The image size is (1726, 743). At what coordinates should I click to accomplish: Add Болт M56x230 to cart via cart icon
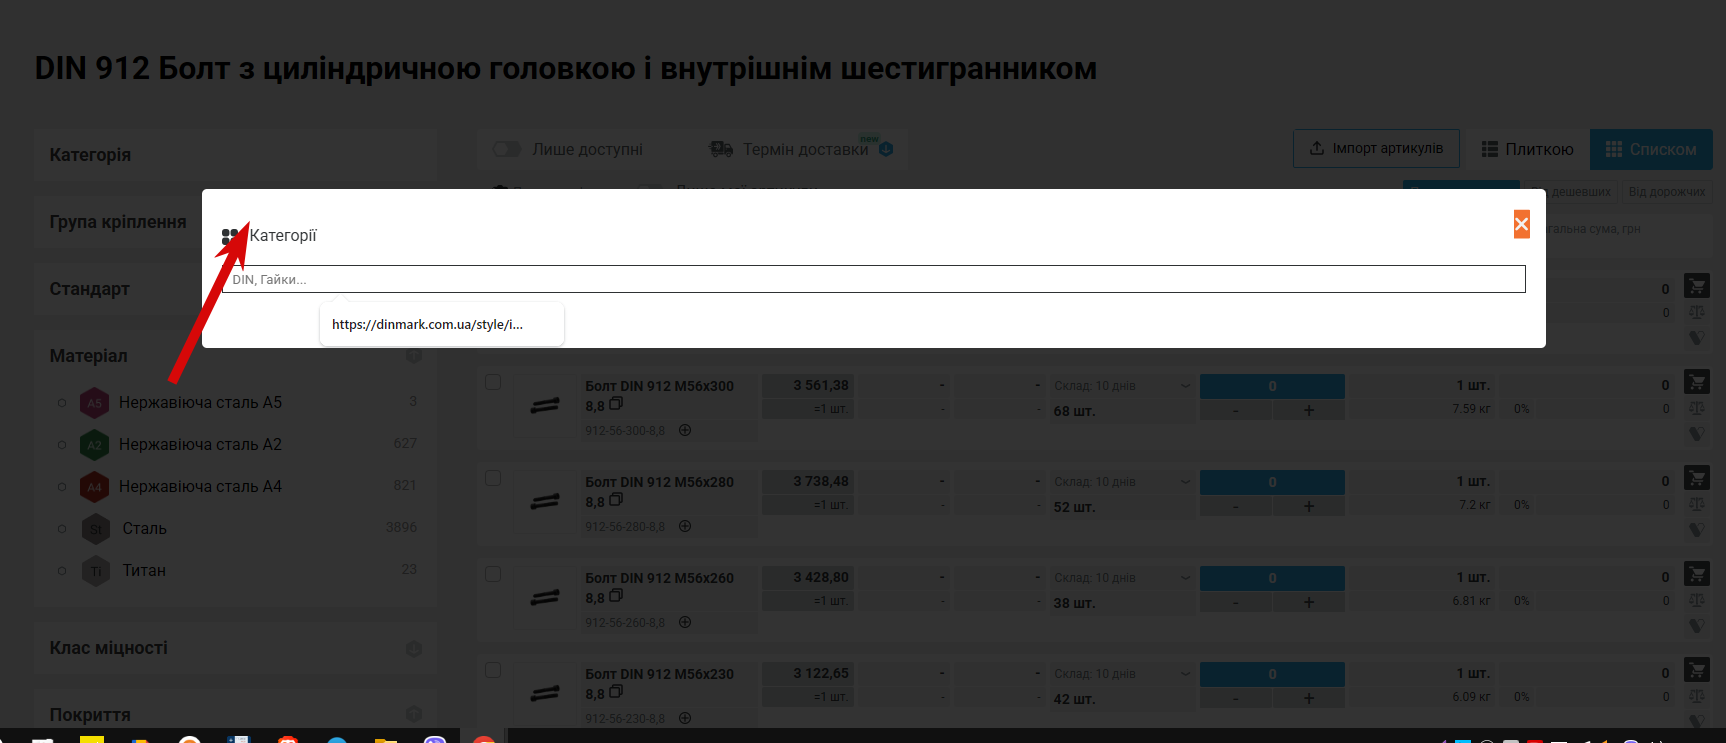1697,670
